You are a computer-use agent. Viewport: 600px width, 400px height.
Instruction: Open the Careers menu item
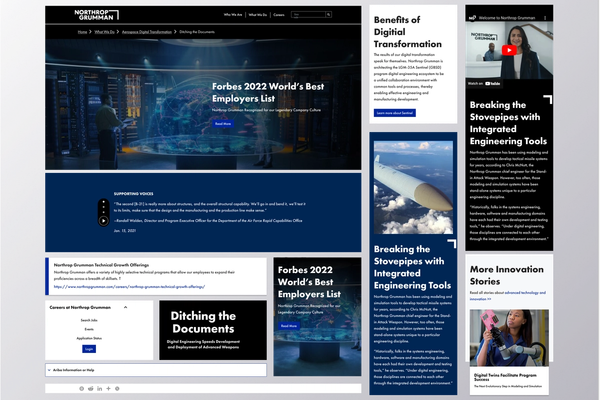(279, 15)
